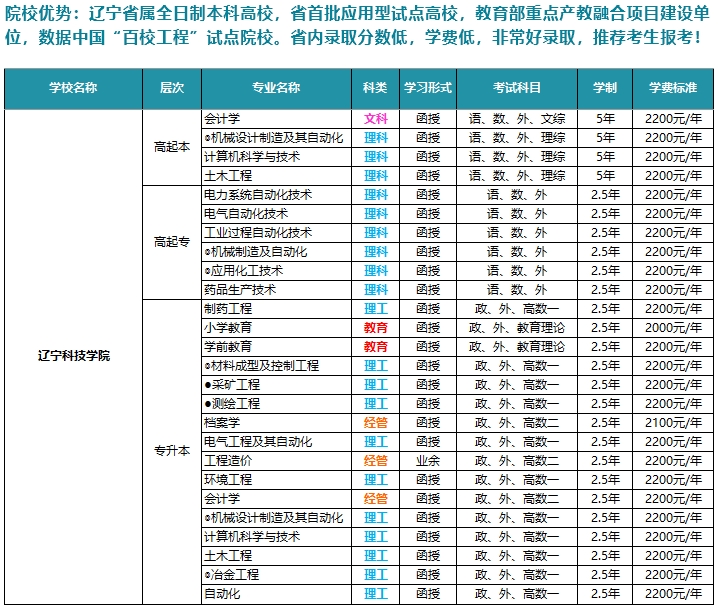
Task: Select 政、外、高数二 cell in 档案学 row
Action: [x=517, y=423]
